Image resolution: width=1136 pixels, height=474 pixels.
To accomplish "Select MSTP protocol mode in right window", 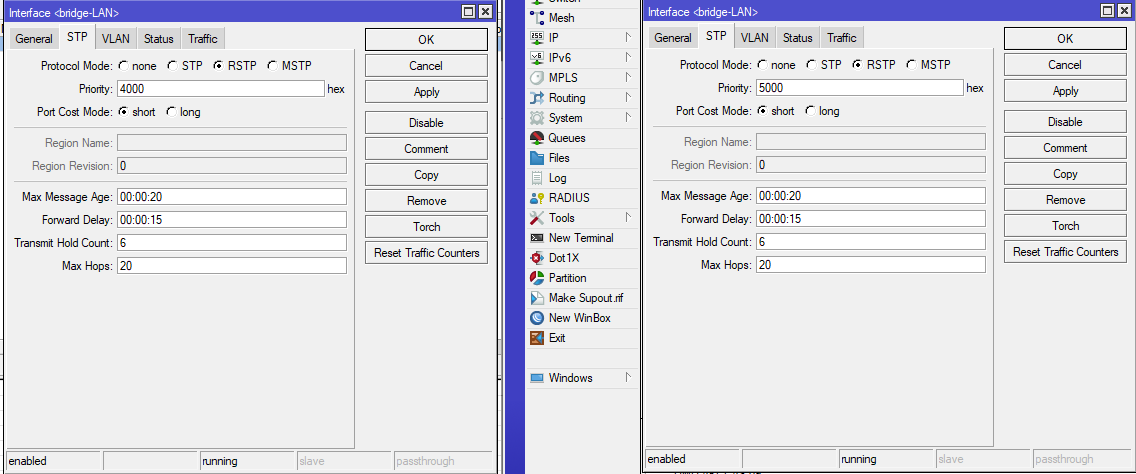I will pyautogui.click(x=911, y=65).
